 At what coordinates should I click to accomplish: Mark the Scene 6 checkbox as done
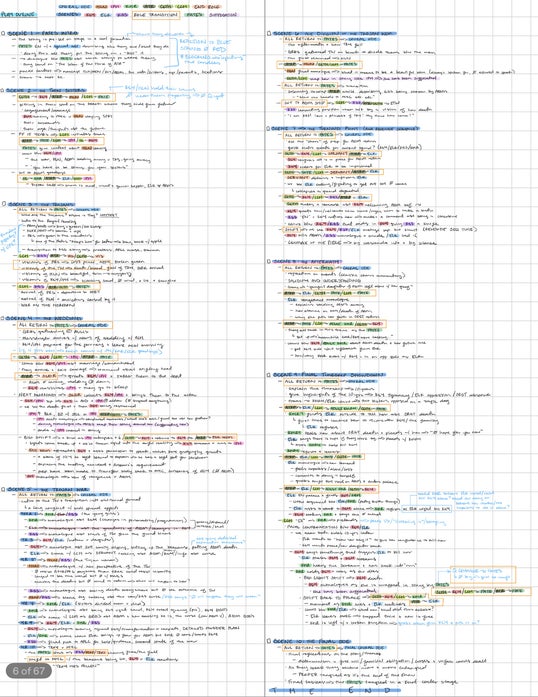pos(269,33)
